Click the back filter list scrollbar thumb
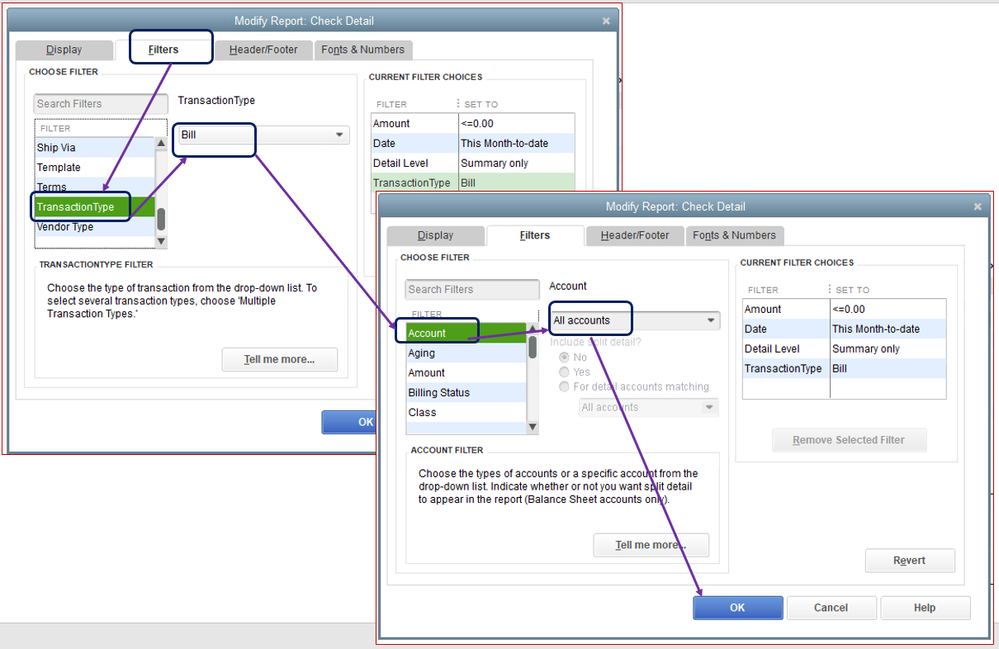The width and height of the screenshot is (999, 649). point(161,219)
